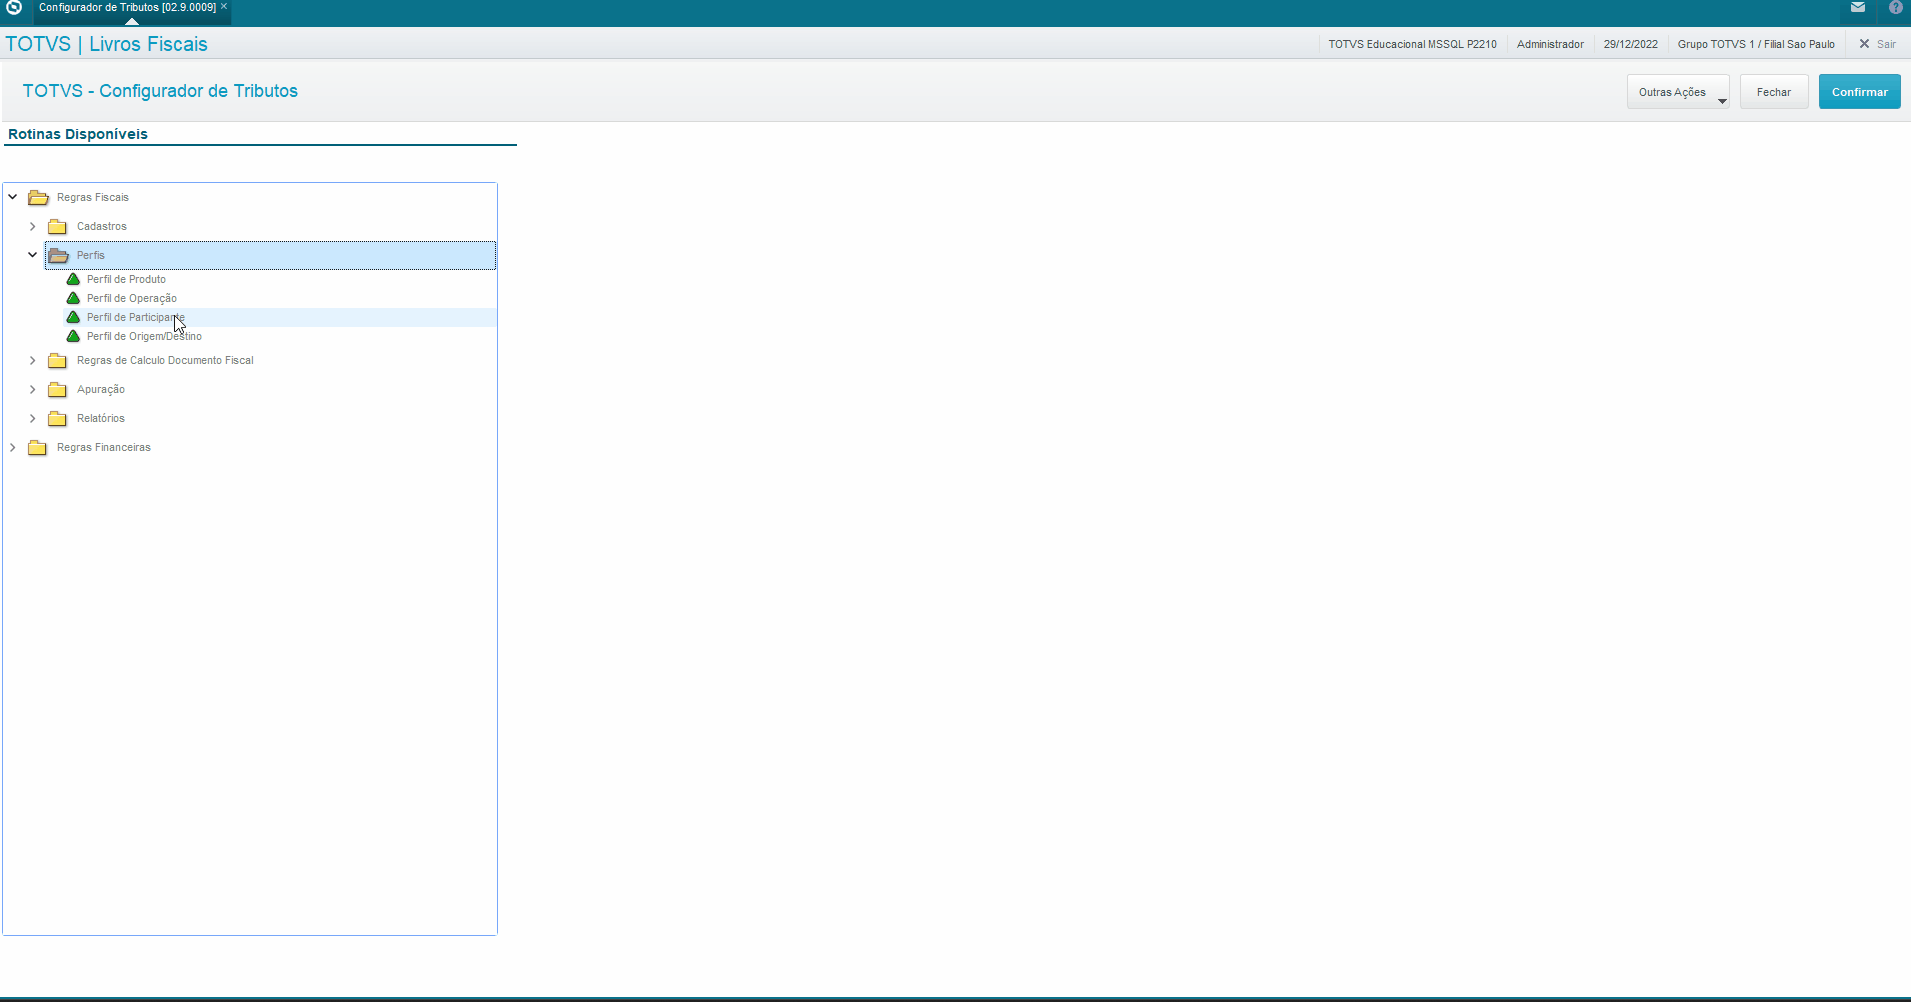The height and width of the screenshot is (1002, 1911).
Task: Select the Regras Fiscais tree label
Action: [x=93, y=197]
